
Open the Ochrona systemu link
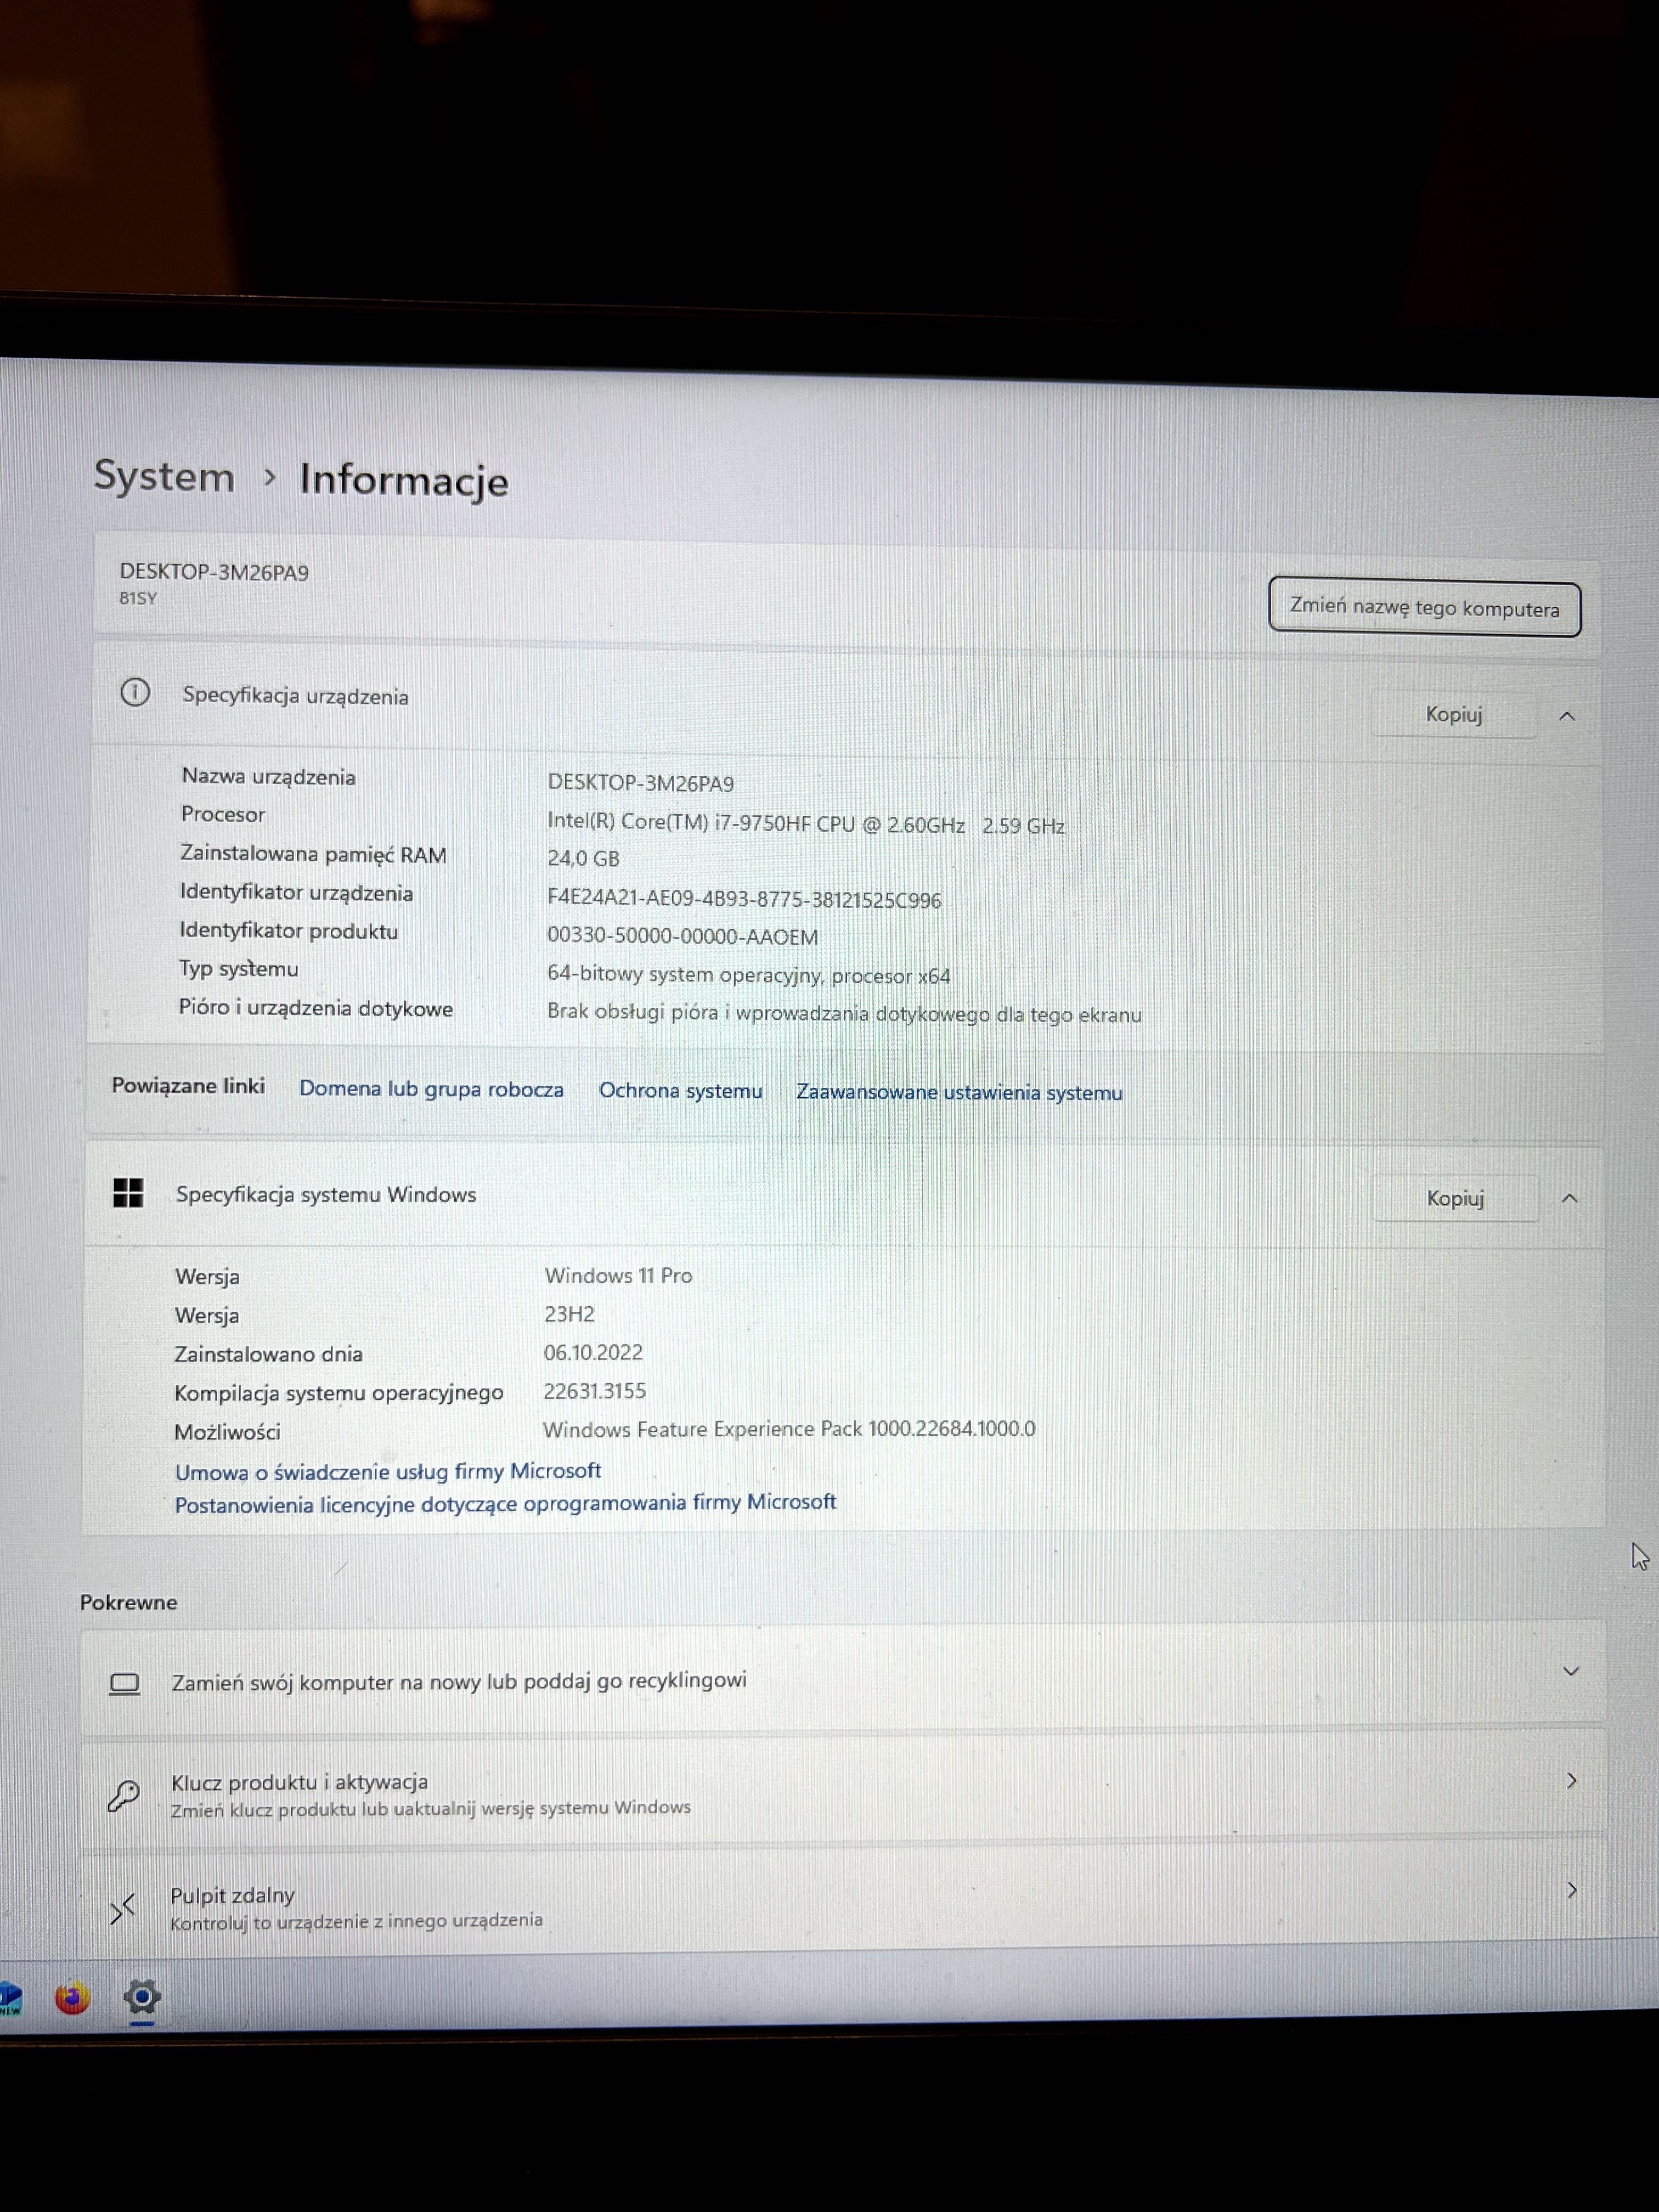680,1091
